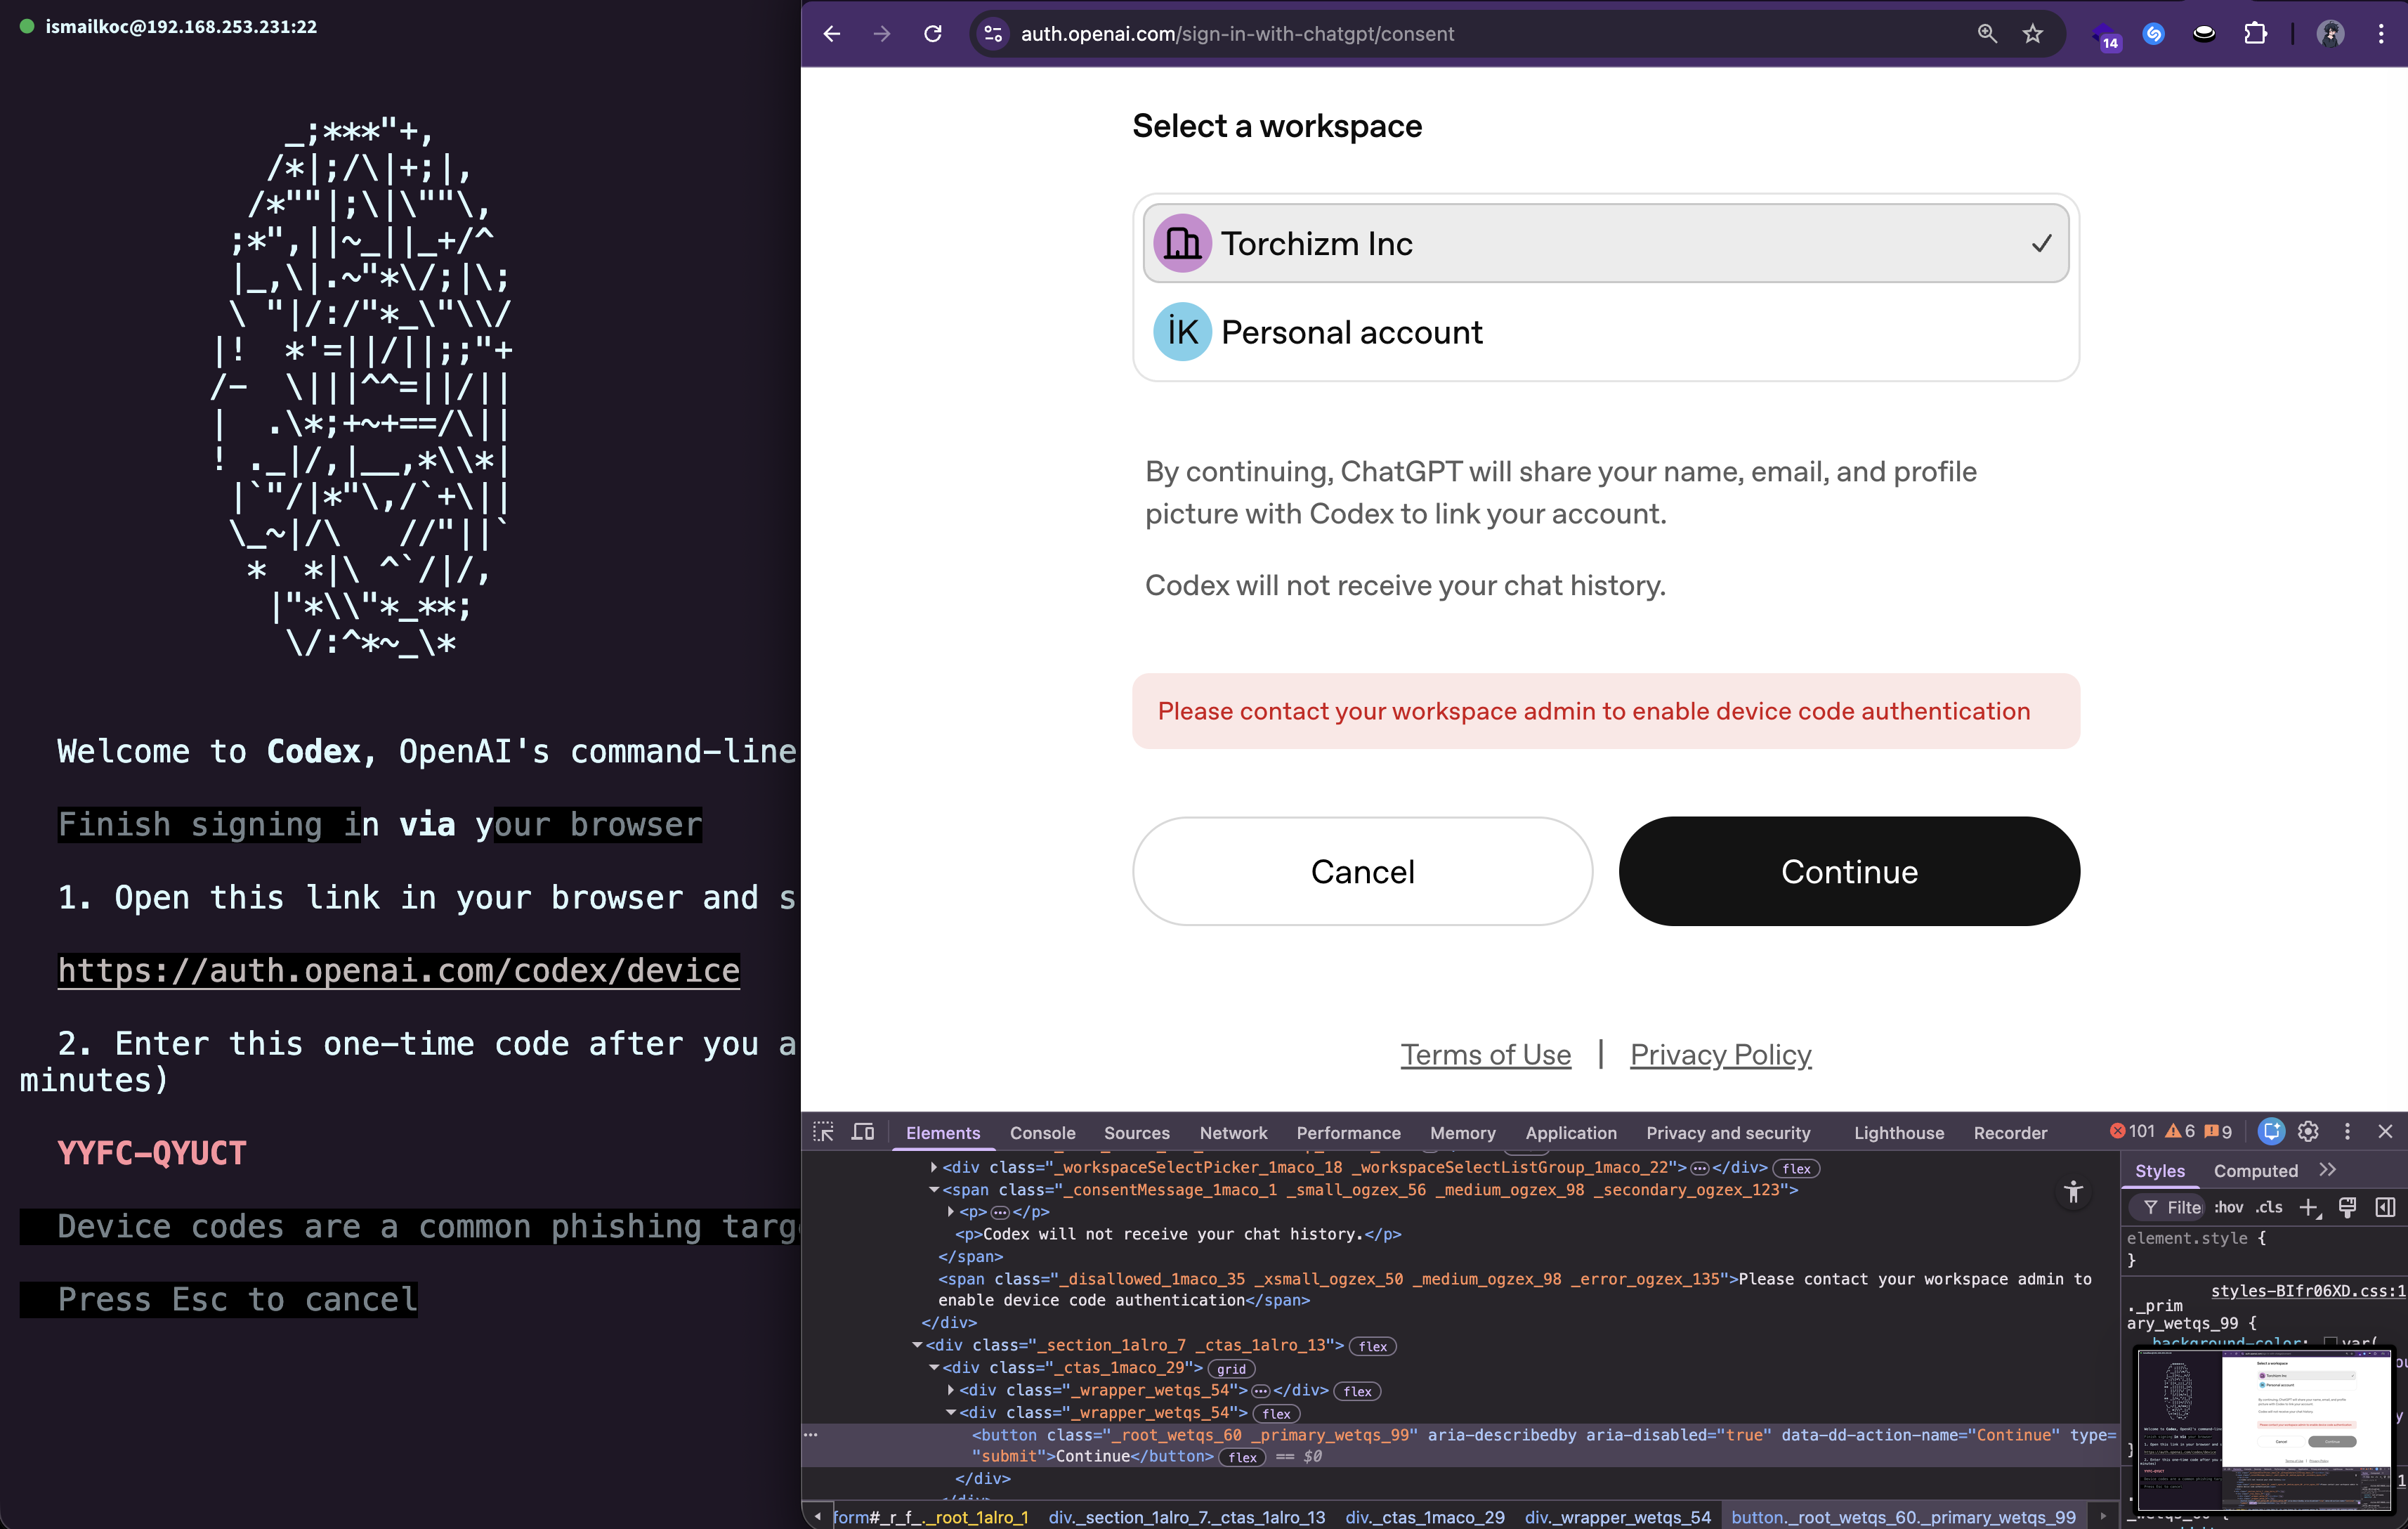Image resolution: width=2408 pixels, height=1529 pixels.
Task: Expand the first _wrapper_wetqs_54 div
Action: (x=951, y=1390)
